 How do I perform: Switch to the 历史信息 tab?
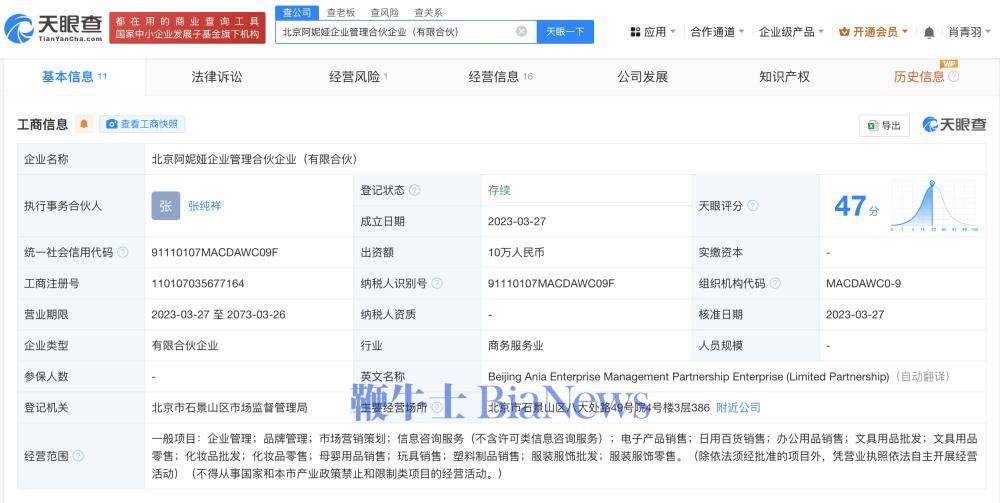(918, 77)
